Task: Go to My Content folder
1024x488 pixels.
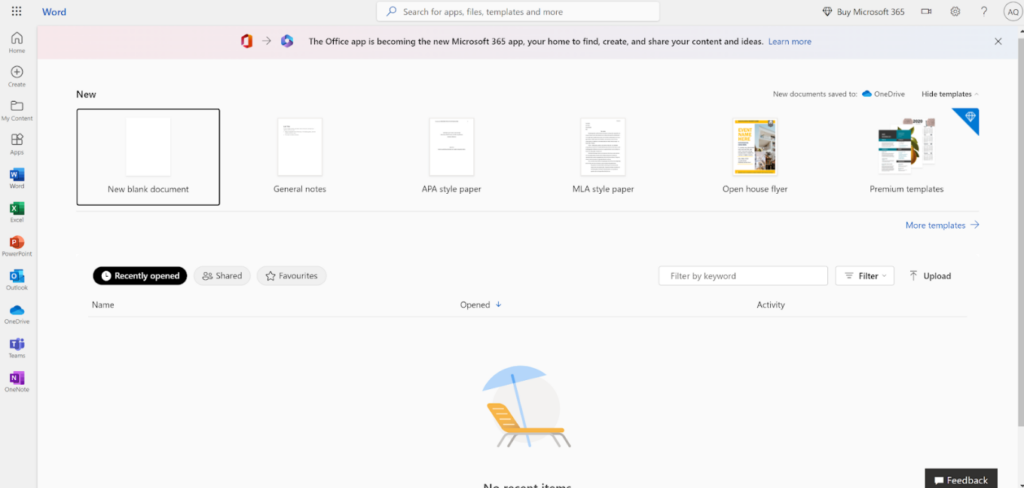Action: (x=16, y=109)
